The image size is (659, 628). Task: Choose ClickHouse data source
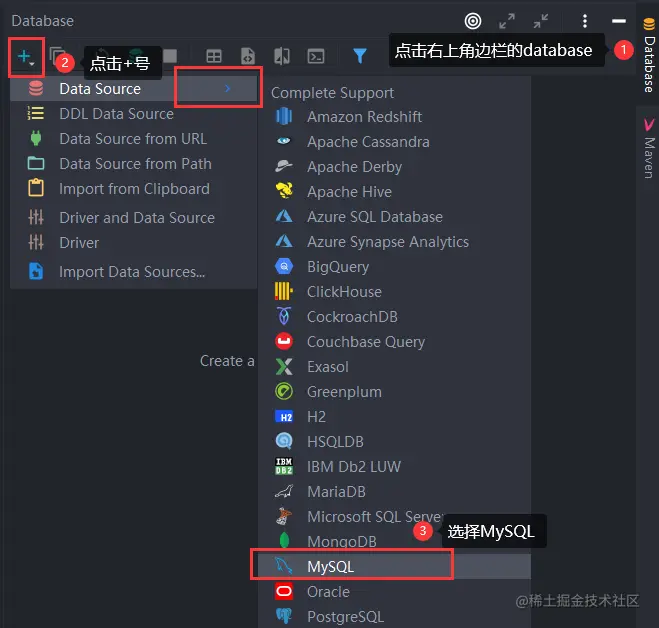tap(394, 292)
